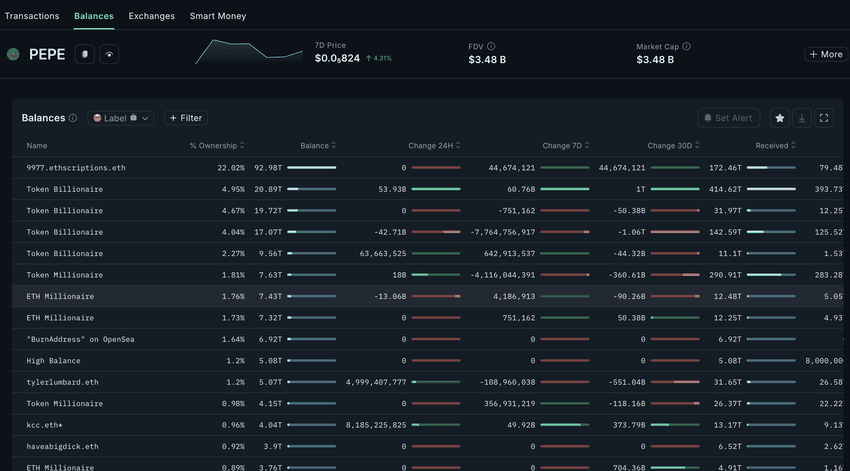The image size is (850, 471).
Task: Open the 9977.ethscriptions.eth holder row
Action: [76, 168]
